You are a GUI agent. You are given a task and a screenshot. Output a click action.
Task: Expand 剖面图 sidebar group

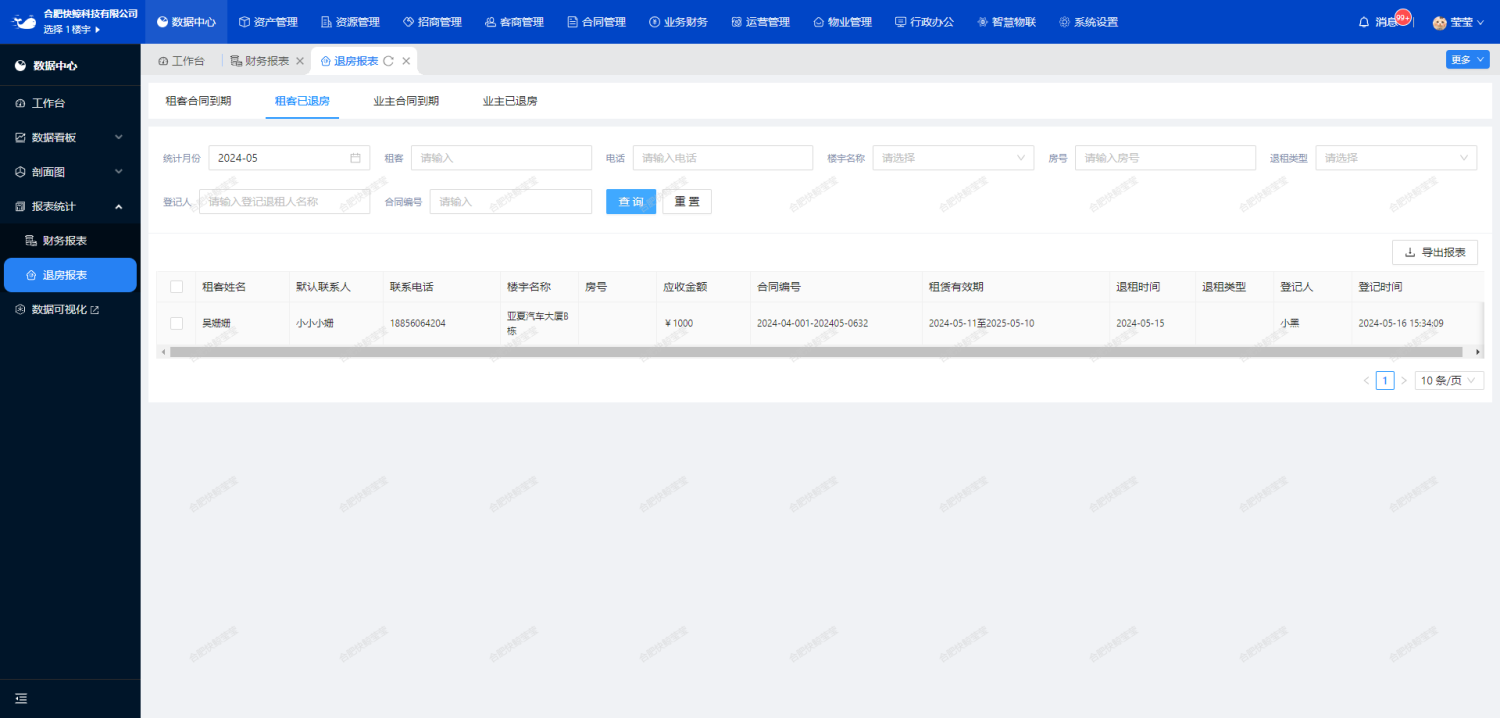coord(70,172)
